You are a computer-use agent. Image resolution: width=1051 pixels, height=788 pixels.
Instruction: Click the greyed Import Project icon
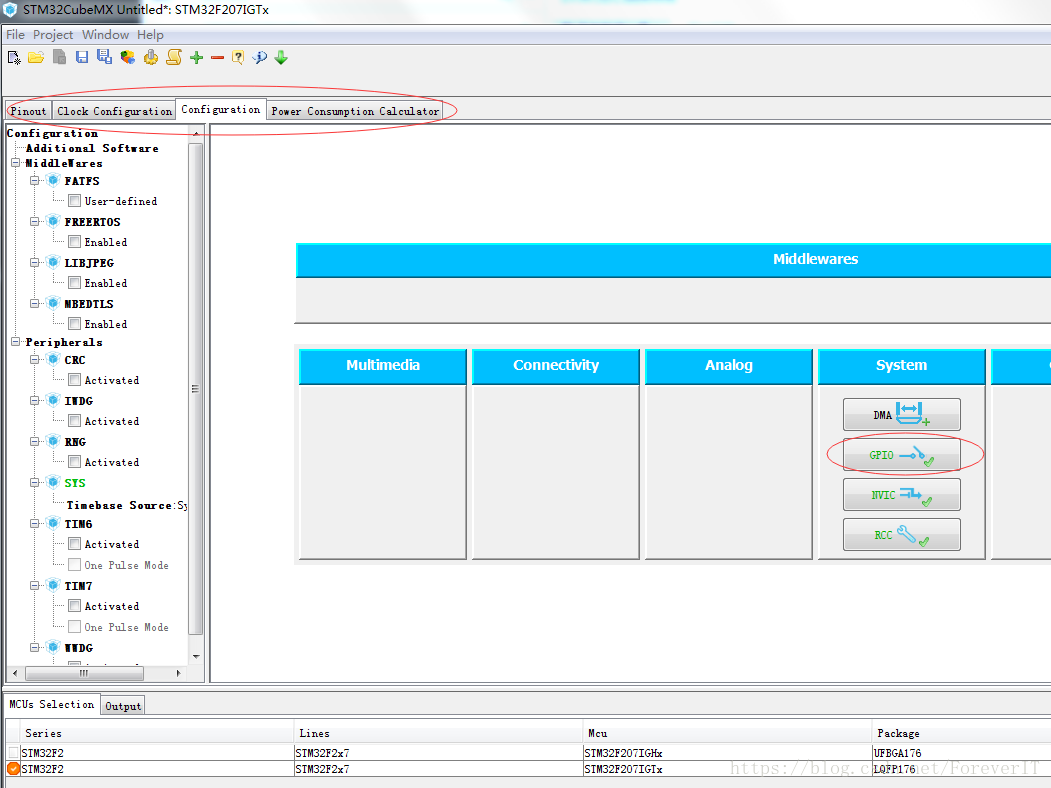(x=59, y=58)
